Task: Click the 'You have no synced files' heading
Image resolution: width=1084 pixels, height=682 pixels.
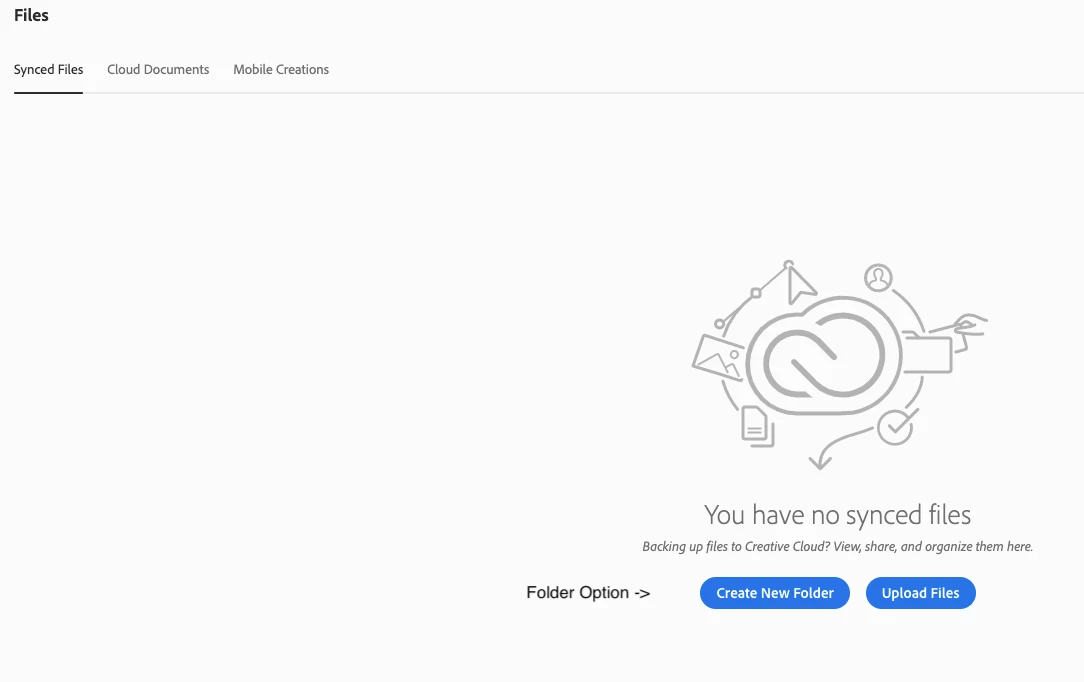Action: point(837,515)
